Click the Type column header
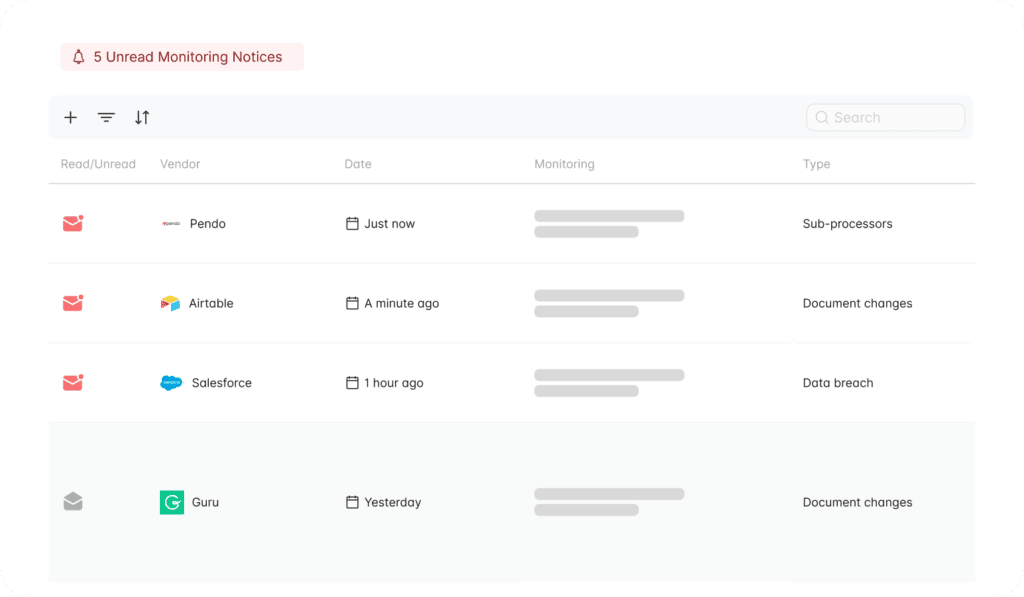 click(816, 164)
